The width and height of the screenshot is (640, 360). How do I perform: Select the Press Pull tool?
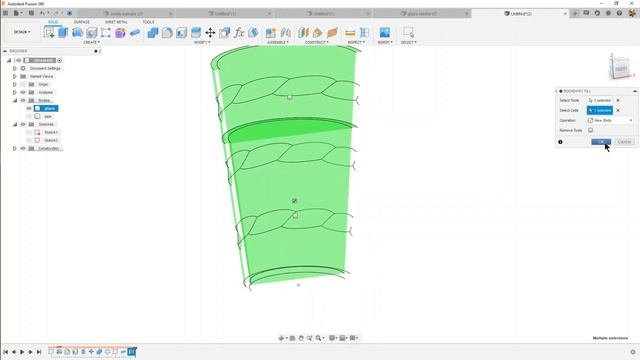tap(153, 32)
